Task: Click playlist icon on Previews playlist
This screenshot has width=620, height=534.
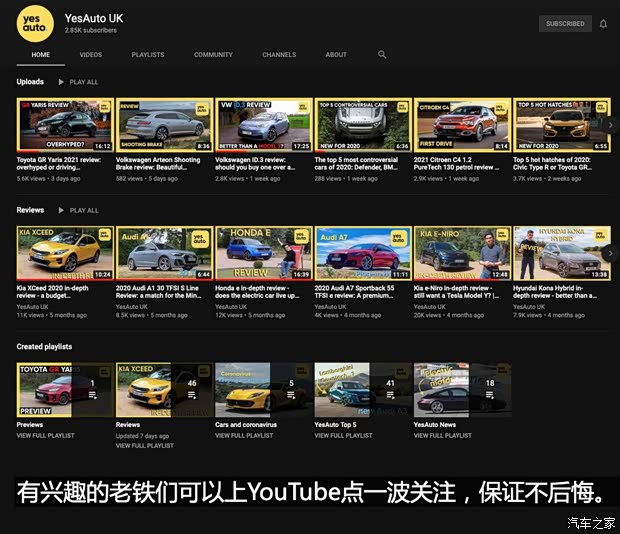Action: (x=93, y=395)
